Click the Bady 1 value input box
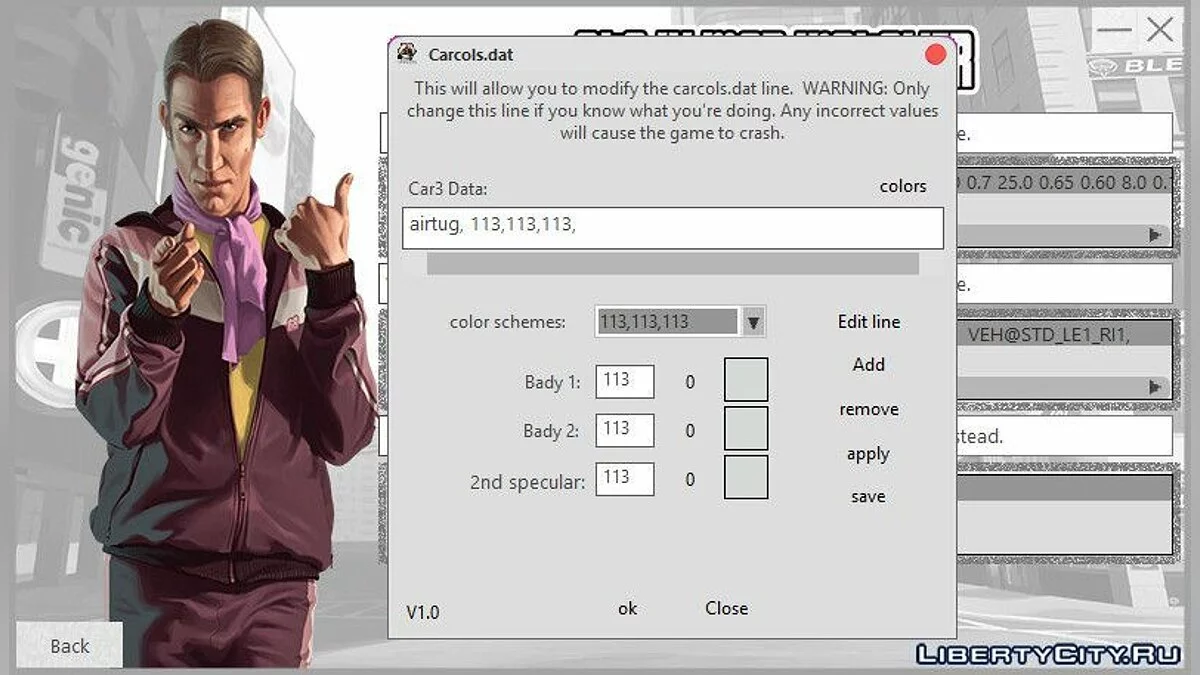1200x675 pixels. tap(625, 381)
